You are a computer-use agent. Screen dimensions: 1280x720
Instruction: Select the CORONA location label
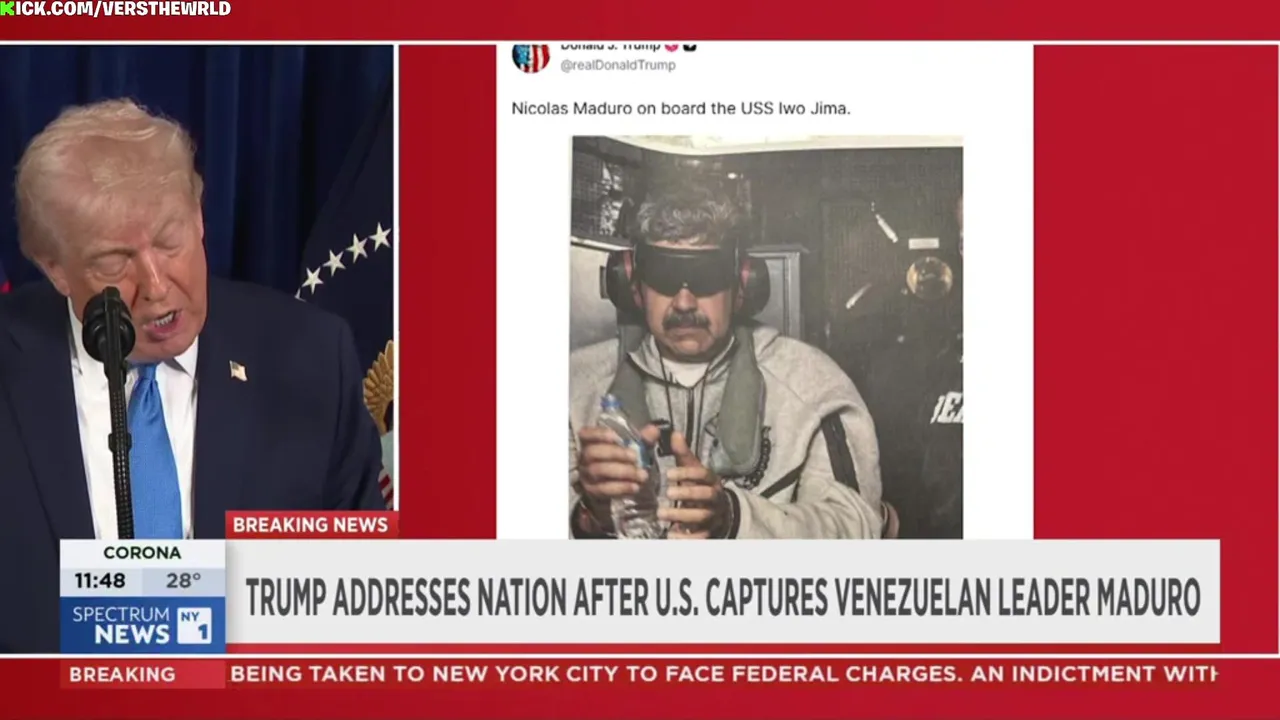pyautogui.click(x=142, y=553)
